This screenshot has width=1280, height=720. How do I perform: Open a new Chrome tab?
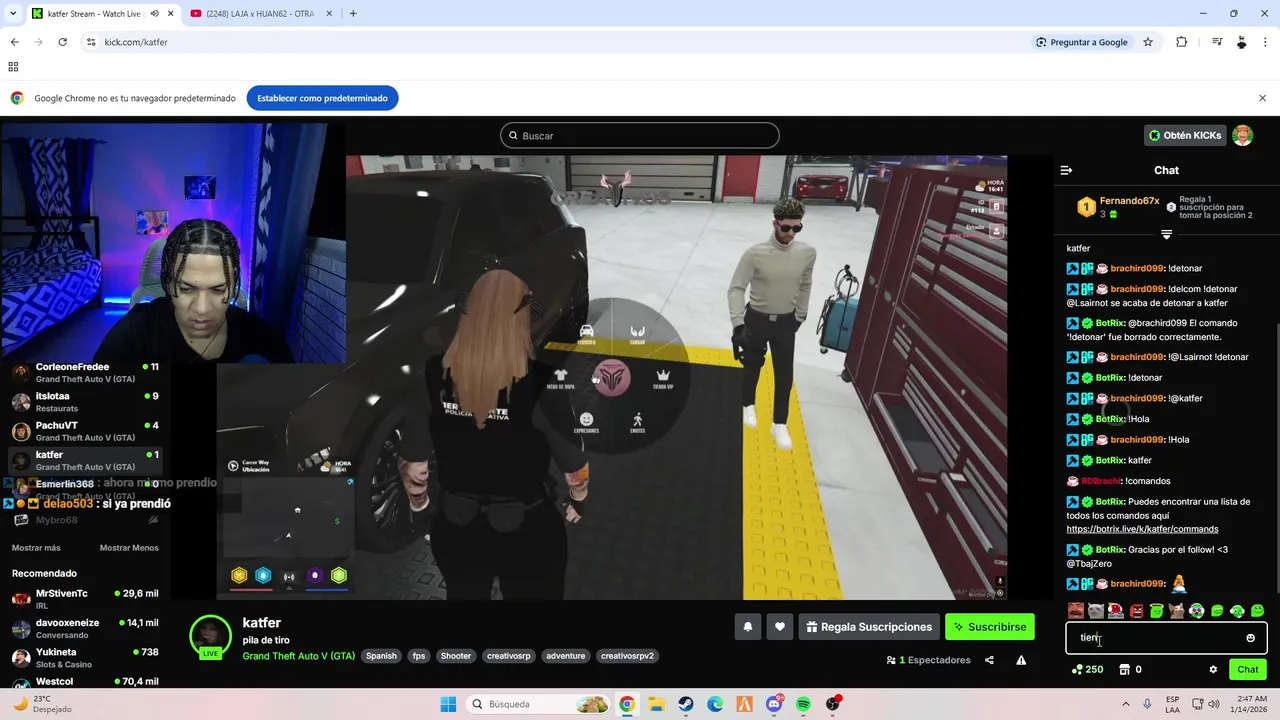pos(353,14)
